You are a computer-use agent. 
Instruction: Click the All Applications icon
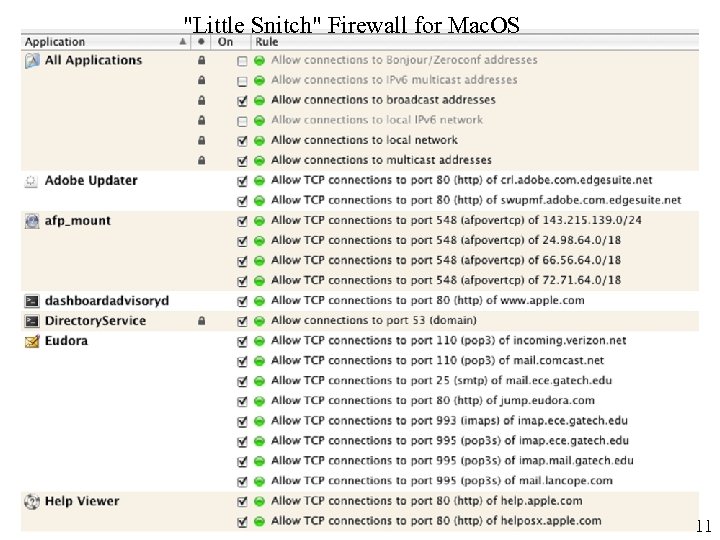click(x=31, y=60)
